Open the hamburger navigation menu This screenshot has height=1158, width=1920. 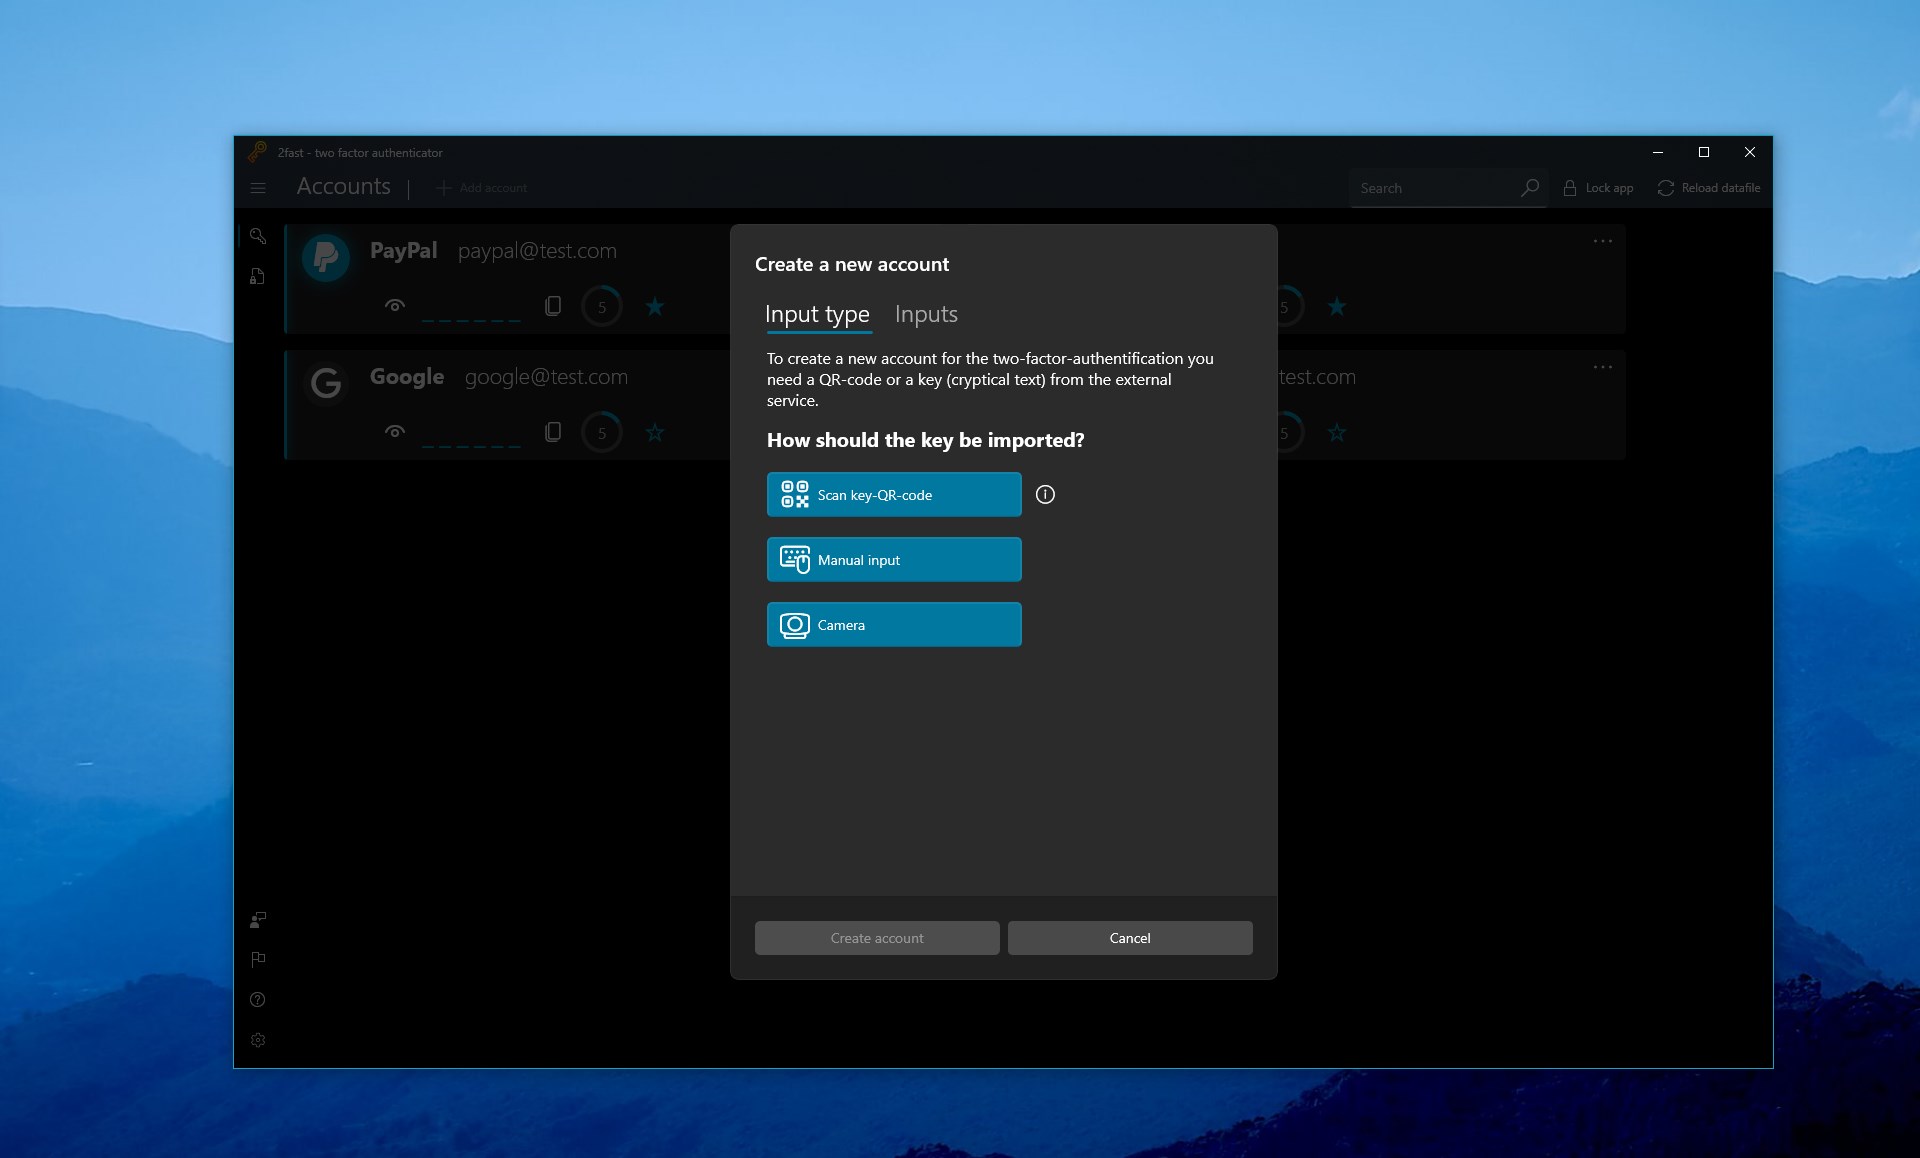tap(258, 188)
